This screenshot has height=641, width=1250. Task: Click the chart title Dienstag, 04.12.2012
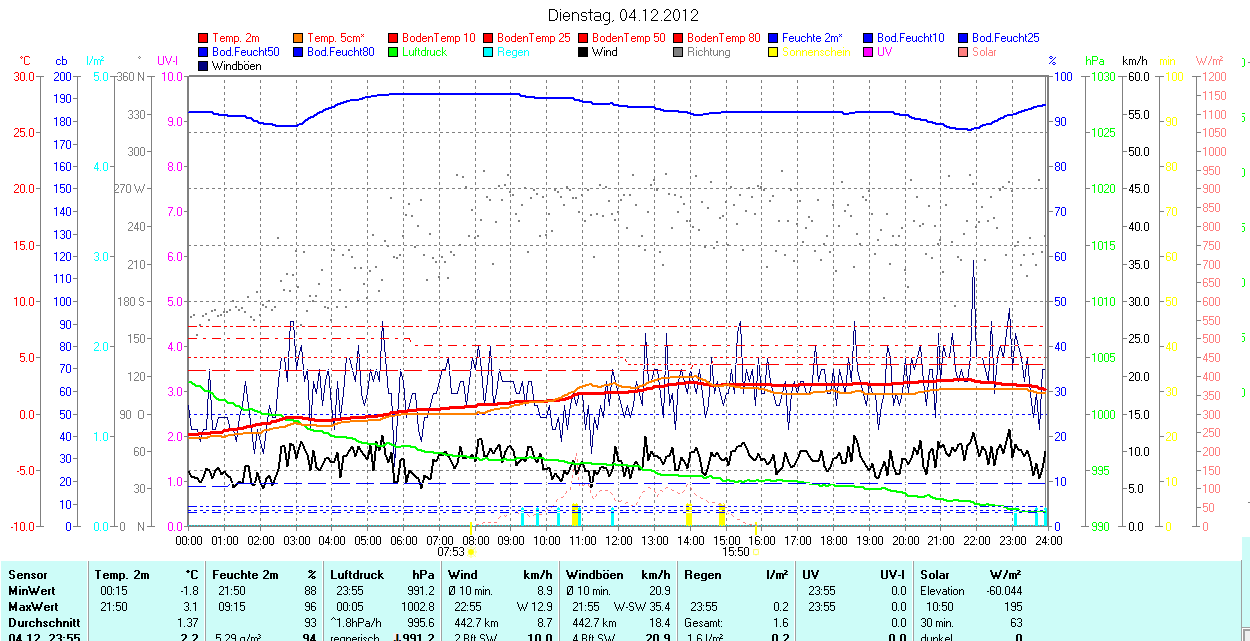tap(624, 15)
